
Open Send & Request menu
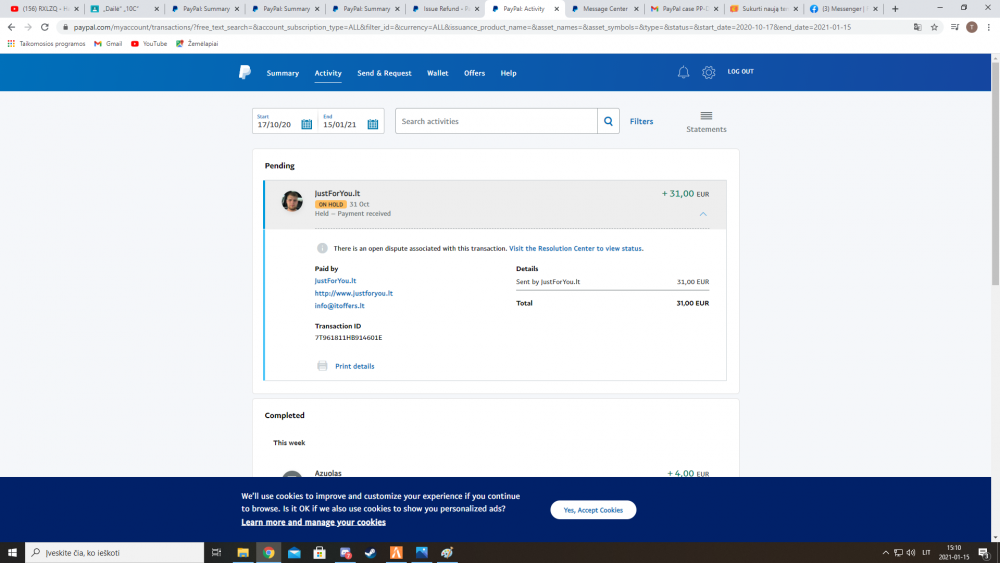tap(384, 73)
